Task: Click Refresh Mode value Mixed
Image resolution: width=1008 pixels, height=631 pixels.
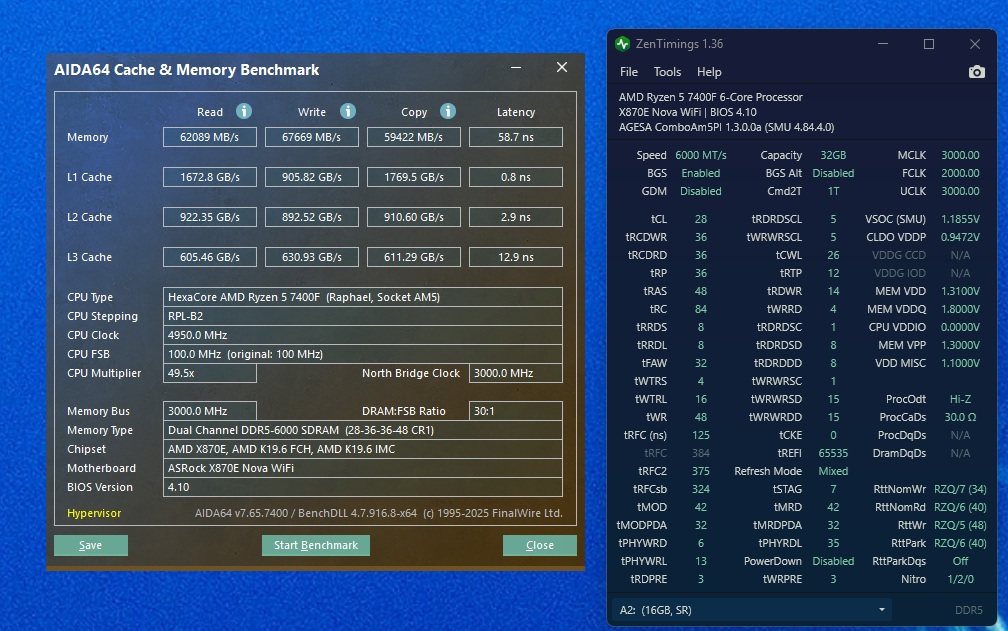Action: (833, 471)
